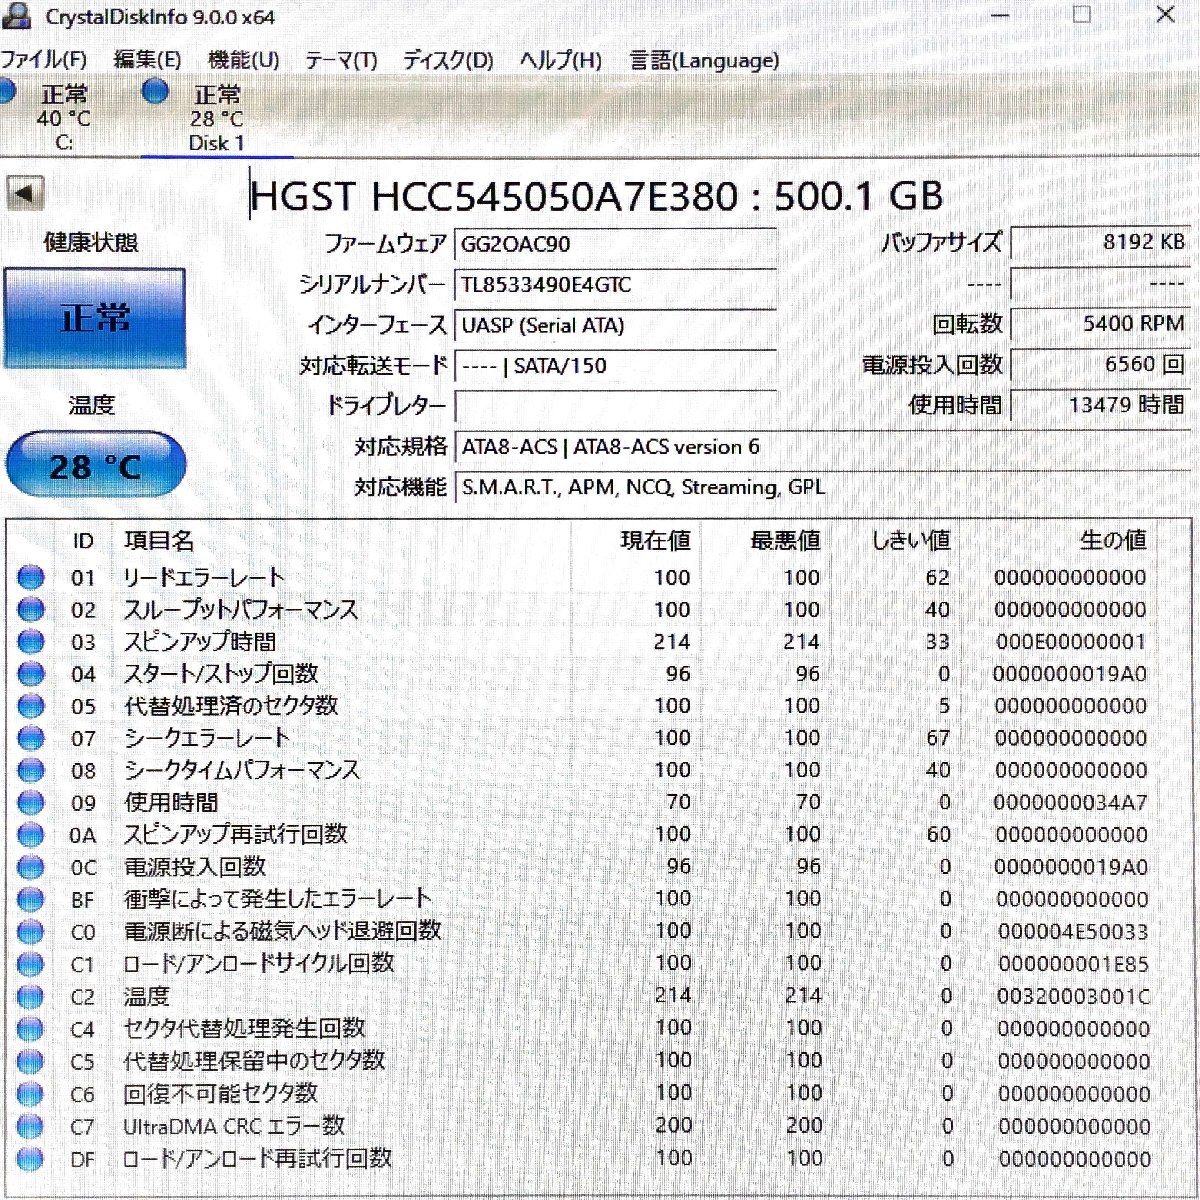1200x1200 pixels.
Task: Click the 28 °C temperature button
Action: [x=95, y=465]
